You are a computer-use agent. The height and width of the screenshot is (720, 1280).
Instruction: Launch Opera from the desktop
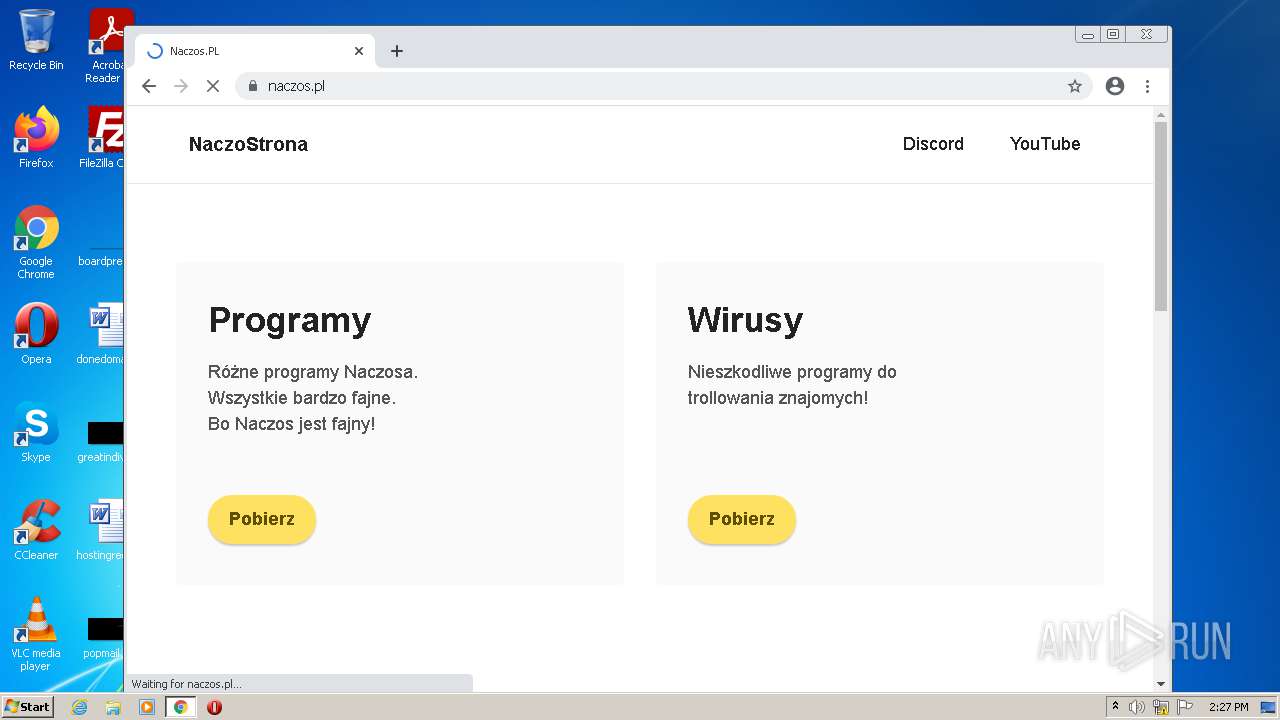[x=36, y=334]
